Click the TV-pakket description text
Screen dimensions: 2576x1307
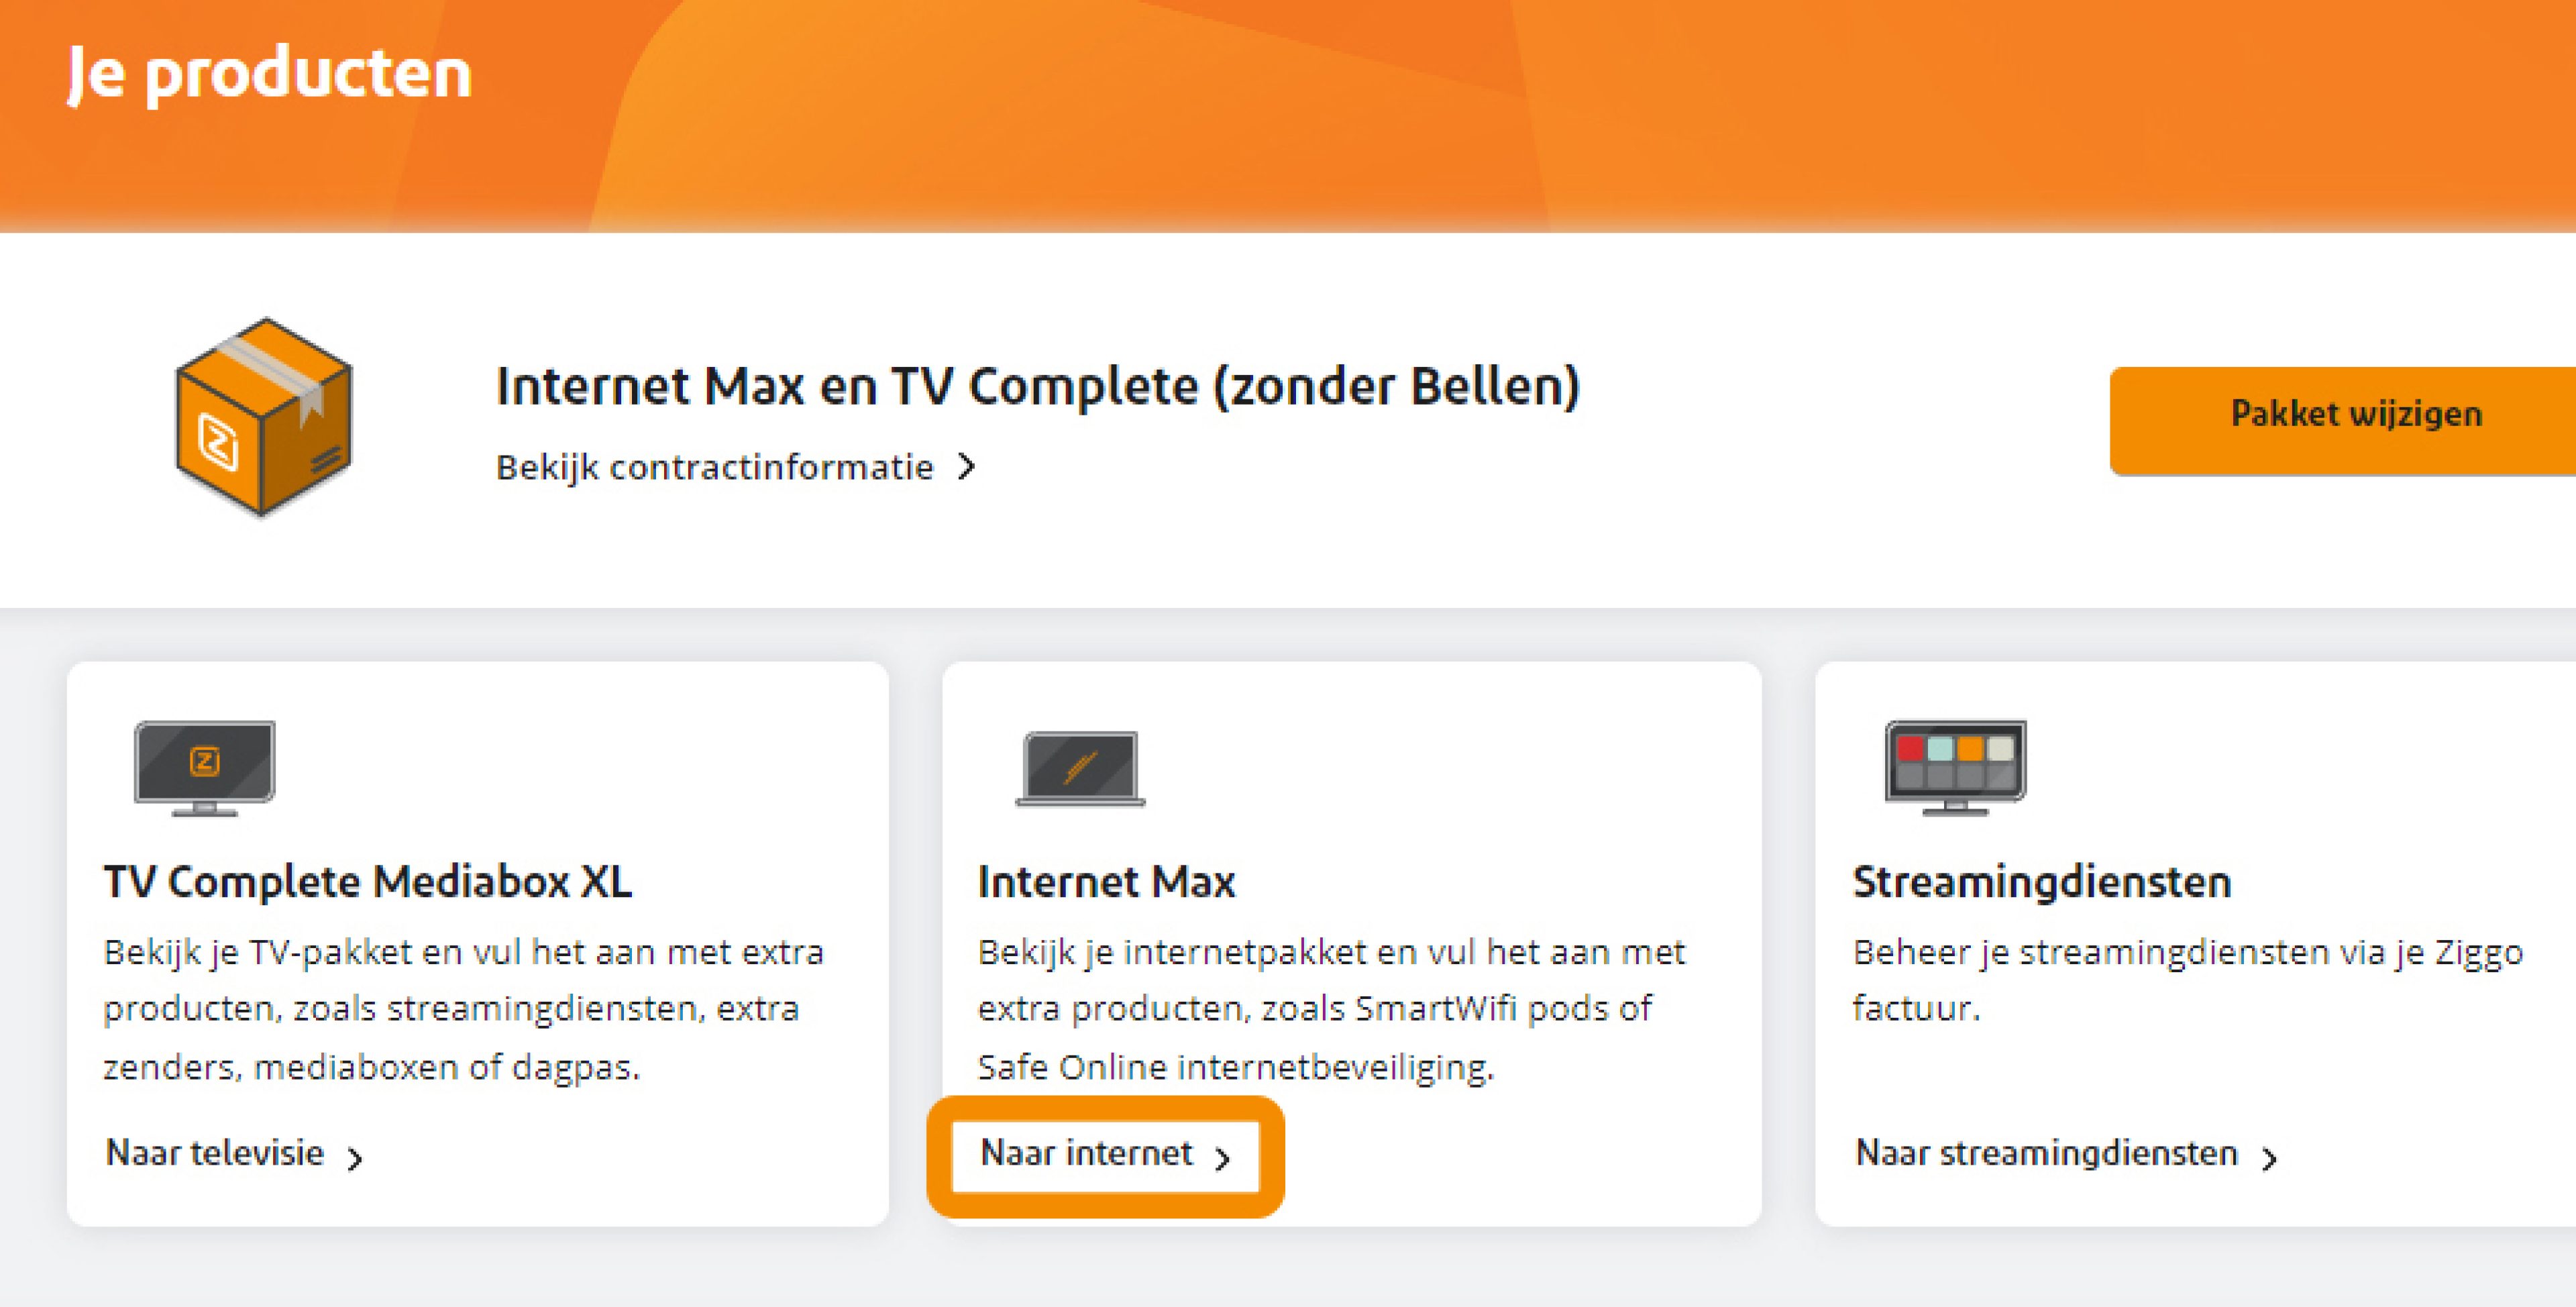[463, 1009]
